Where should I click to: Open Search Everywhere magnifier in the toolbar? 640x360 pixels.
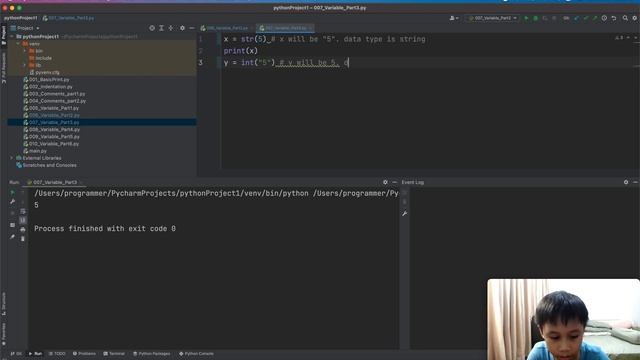(x=625, y=18)
